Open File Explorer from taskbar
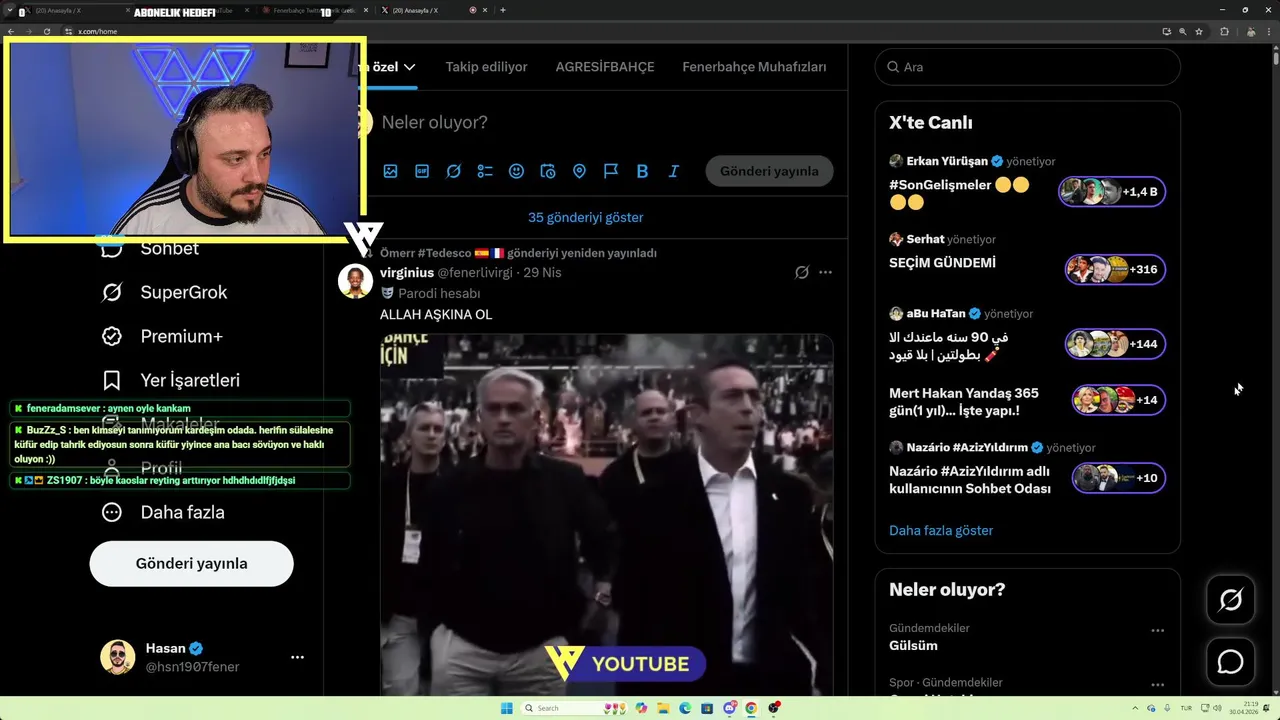Screen dimensions: 1280x720 point(663,708)
